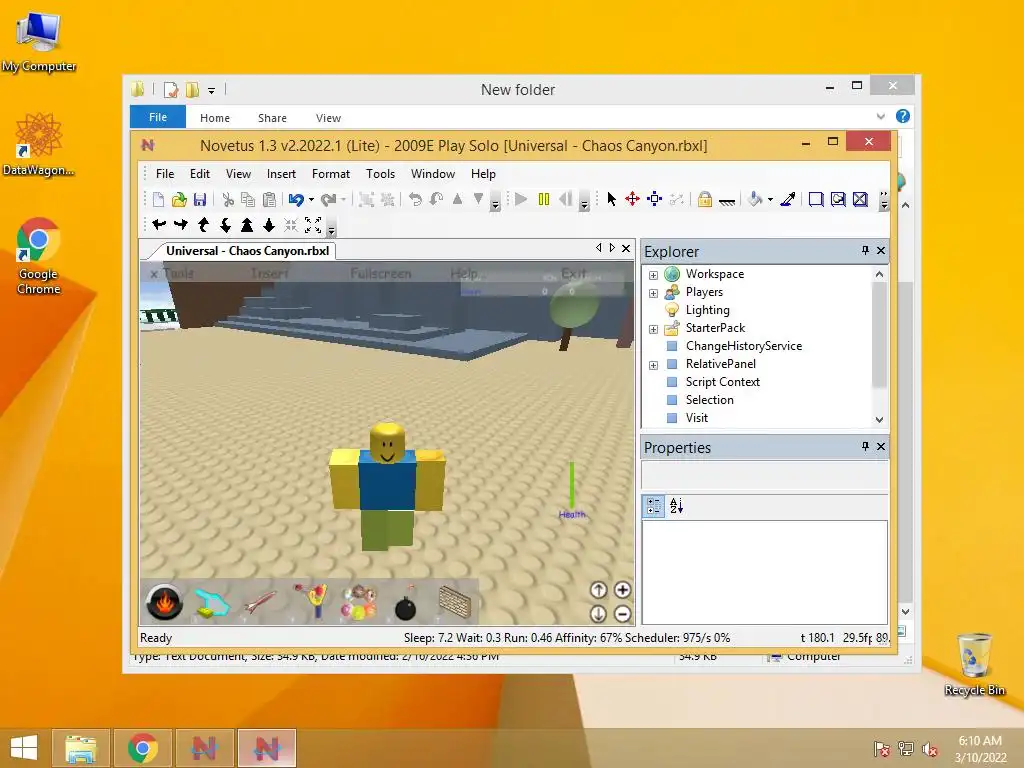Open the New folder Quick Access Toolbar dropdown
The image size is (1024, 768).
coord(212,91)
